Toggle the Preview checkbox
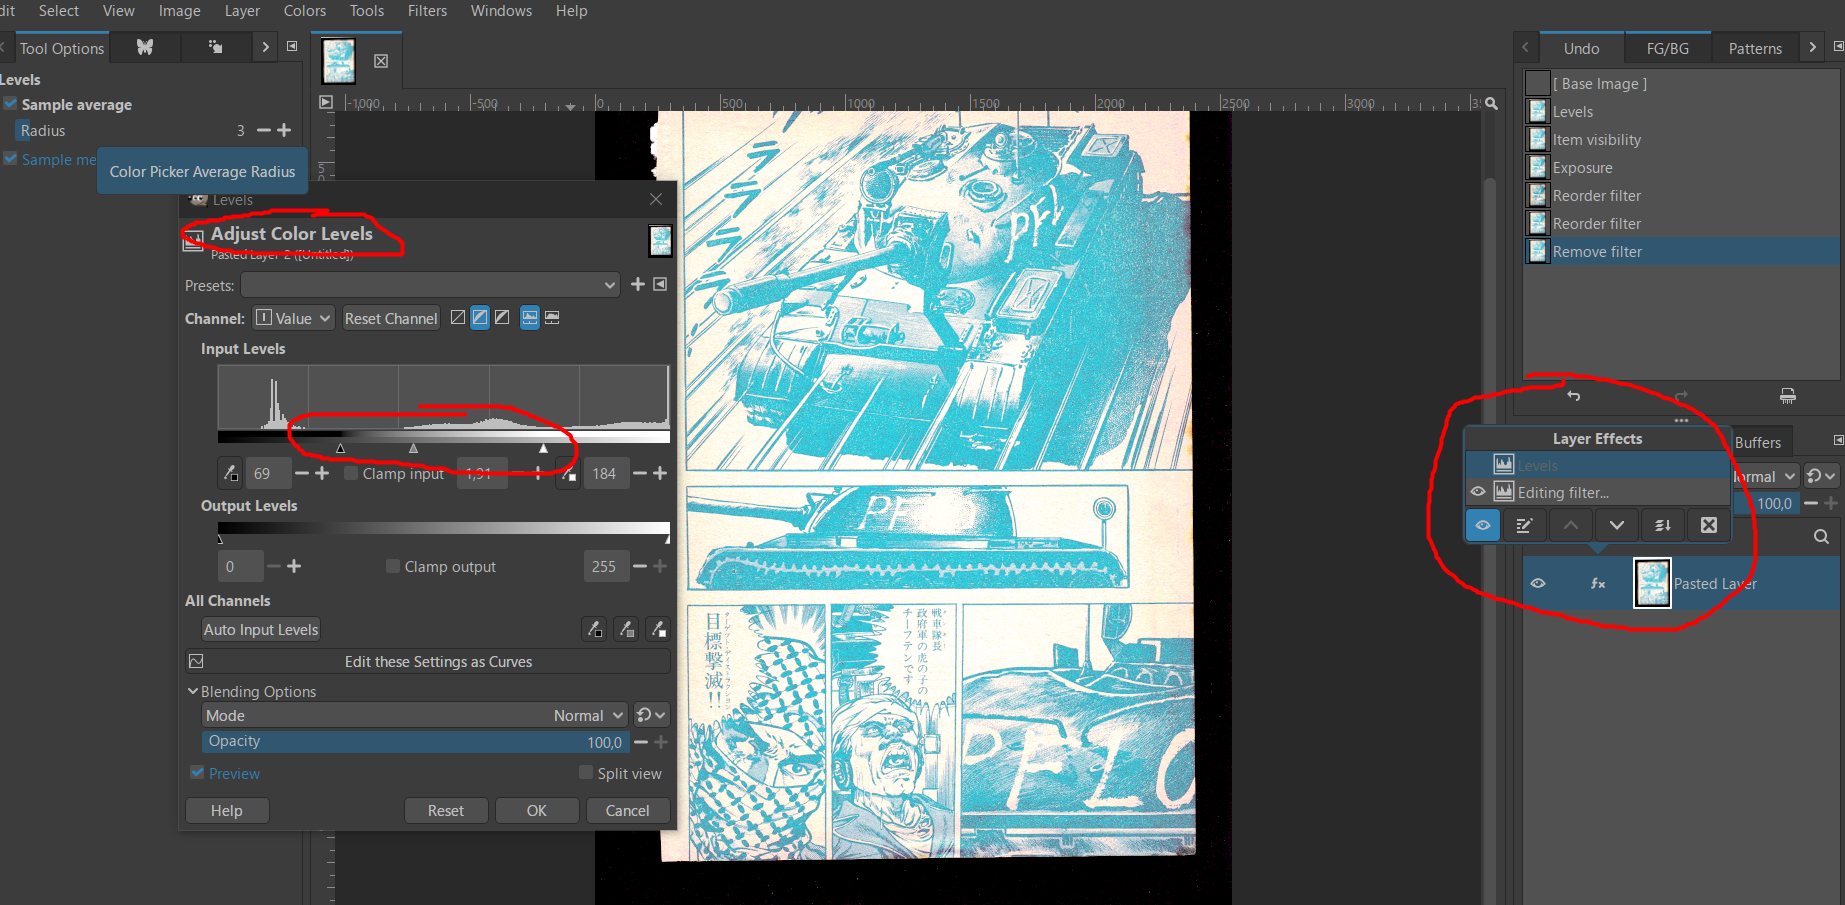This screenshot has width=1845, height=905. (x=197, y=773)
